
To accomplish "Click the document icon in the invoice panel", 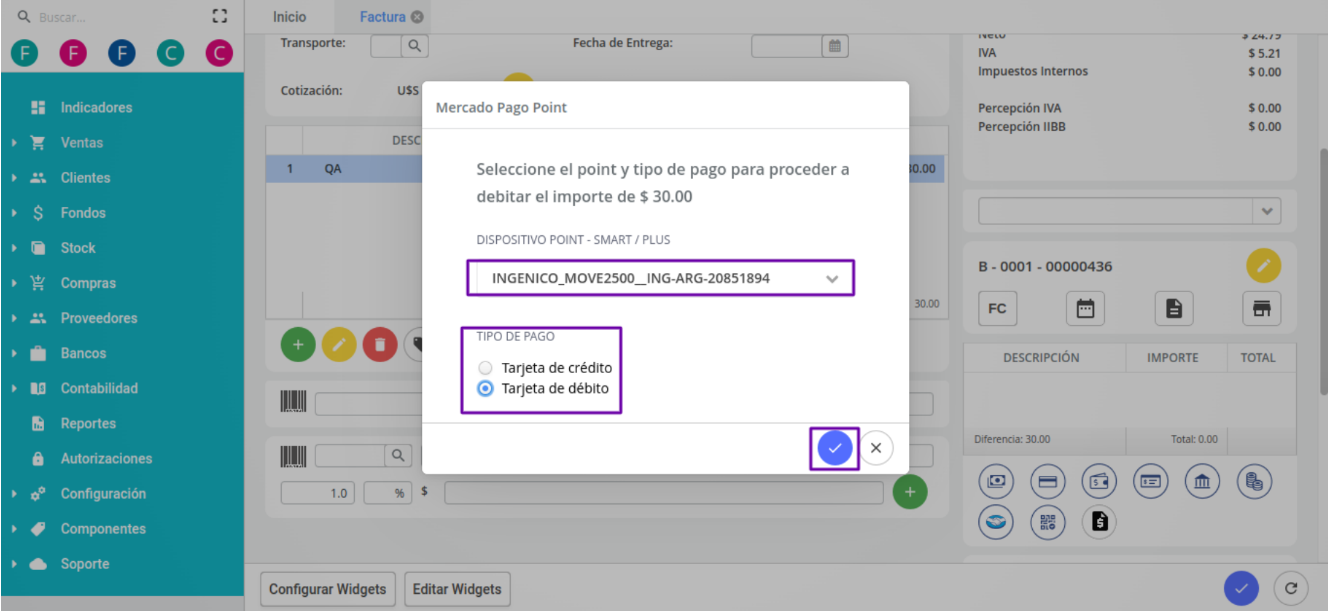I will (x=1174, y=309).
